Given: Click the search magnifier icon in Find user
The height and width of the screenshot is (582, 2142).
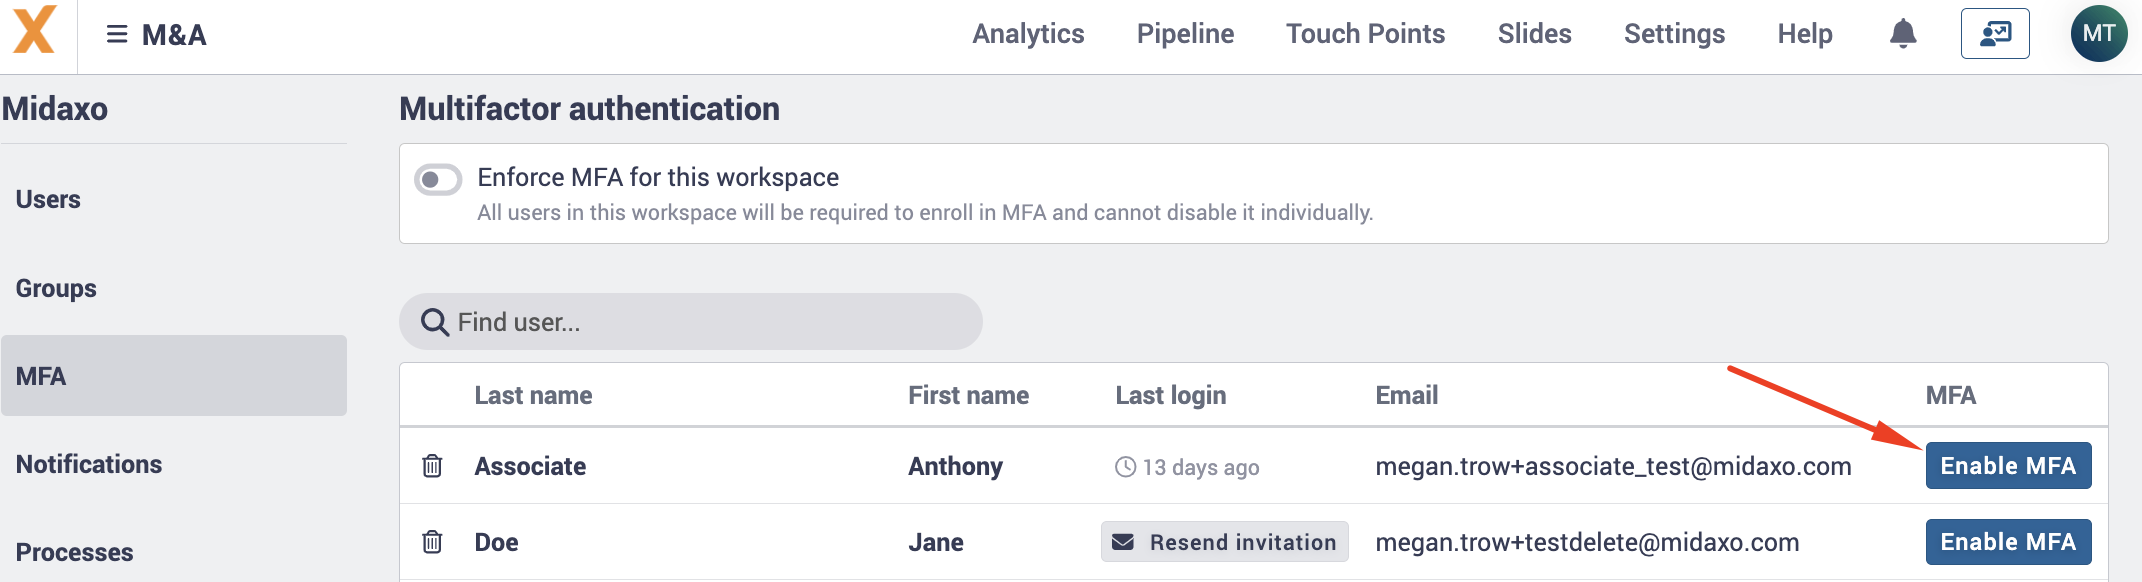Looking at the screenshot, I should (x=434, y=322).
